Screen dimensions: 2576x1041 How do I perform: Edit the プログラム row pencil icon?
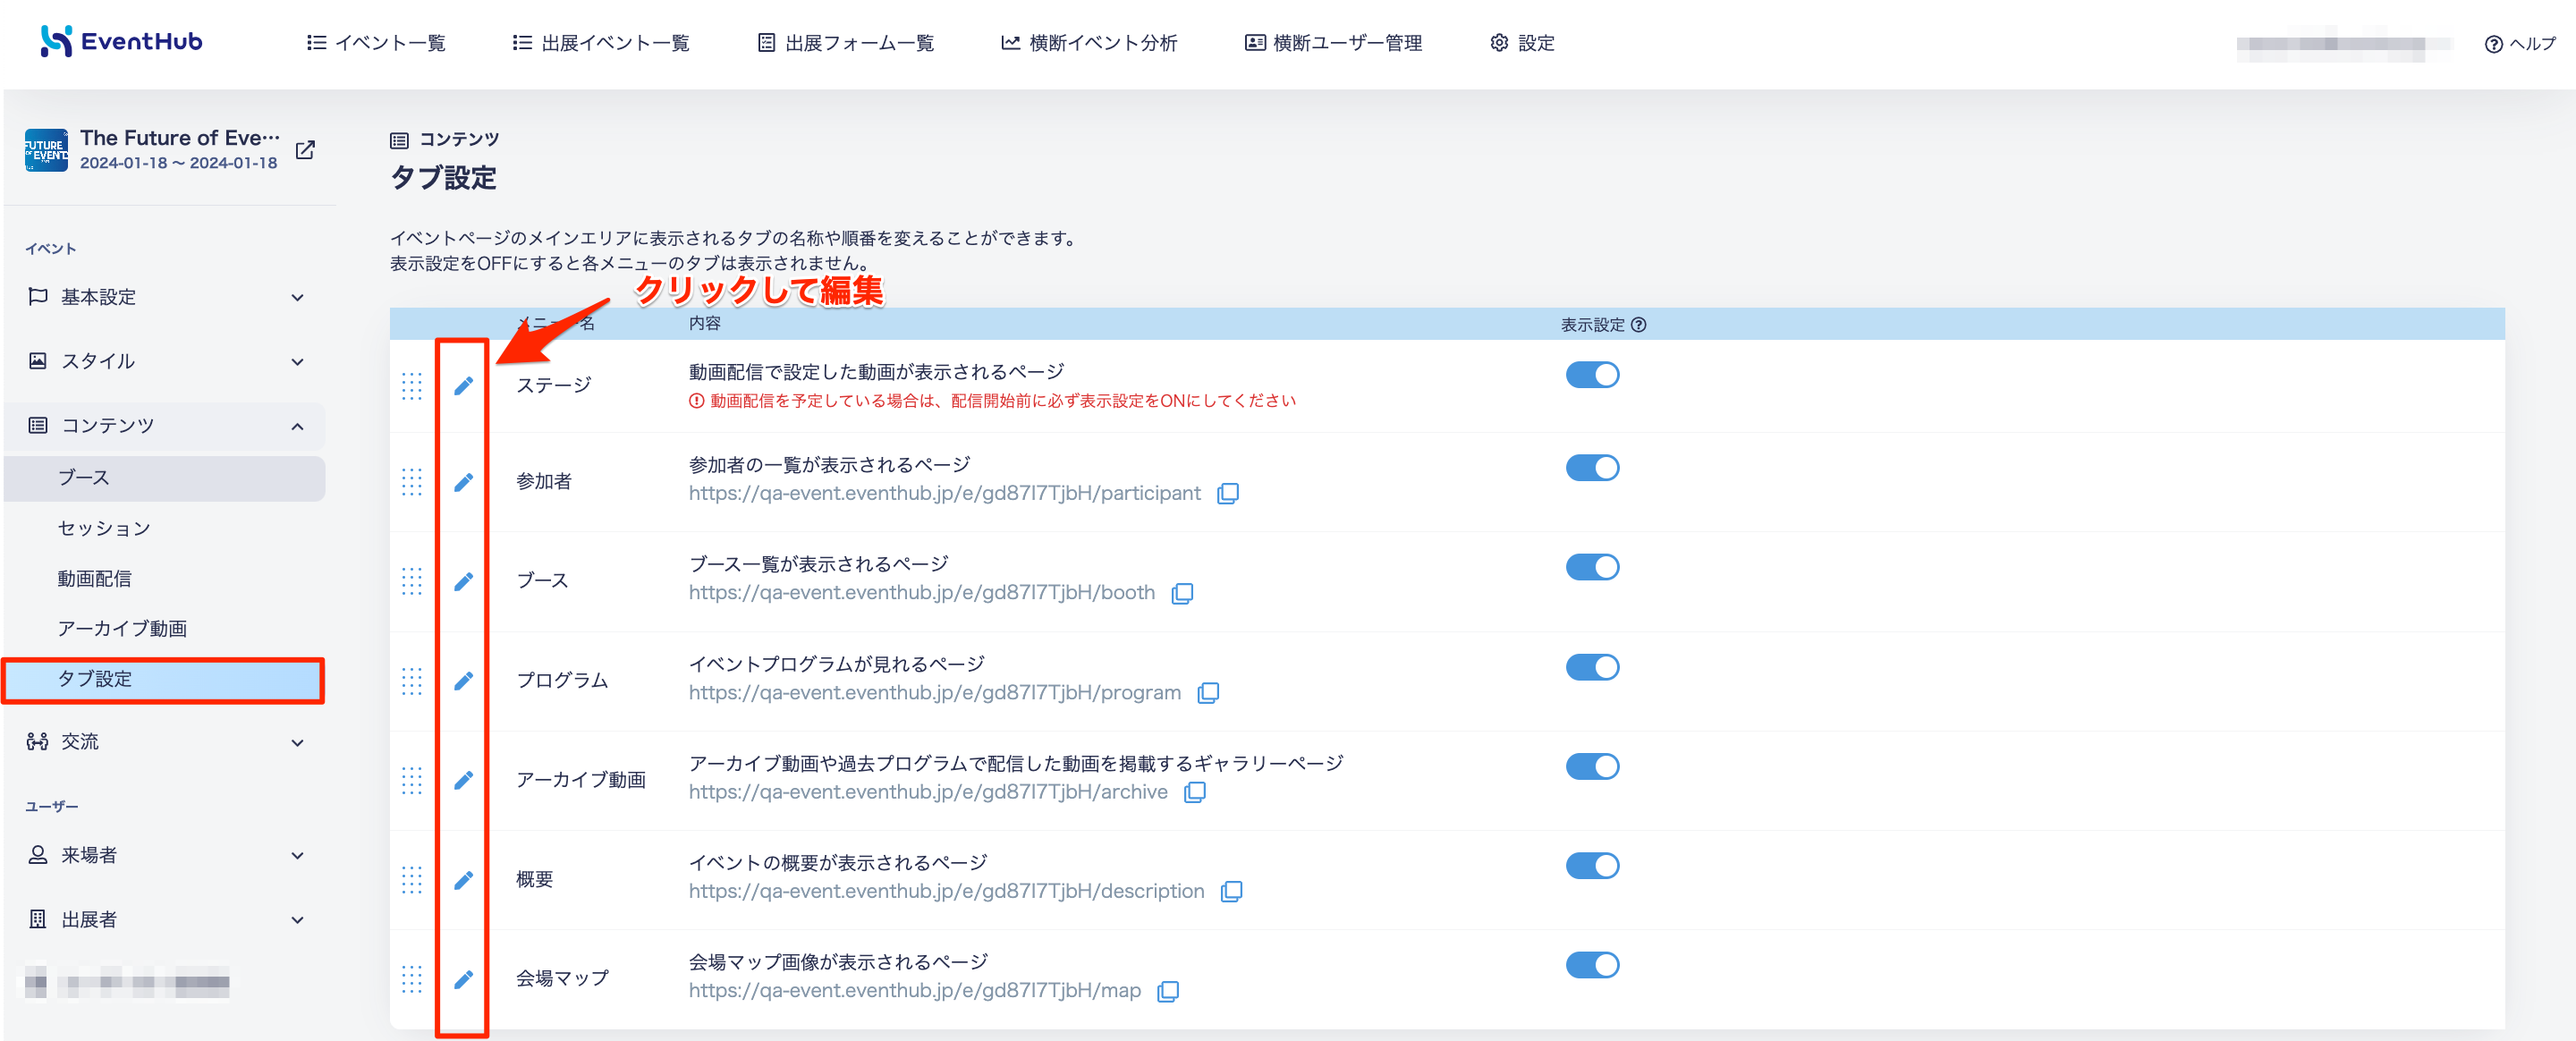(463, 681)
